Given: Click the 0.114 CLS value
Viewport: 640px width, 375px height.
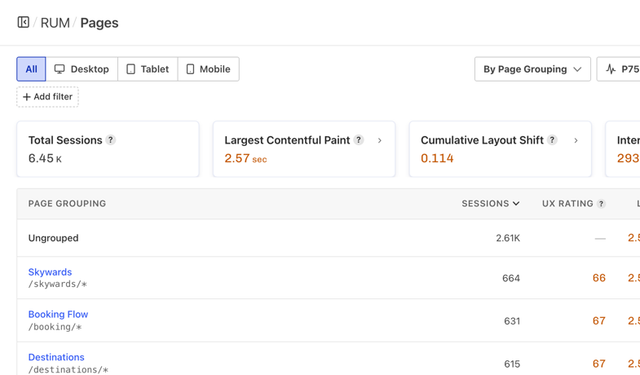Looking at the screenshot, I should coord(437,158).
